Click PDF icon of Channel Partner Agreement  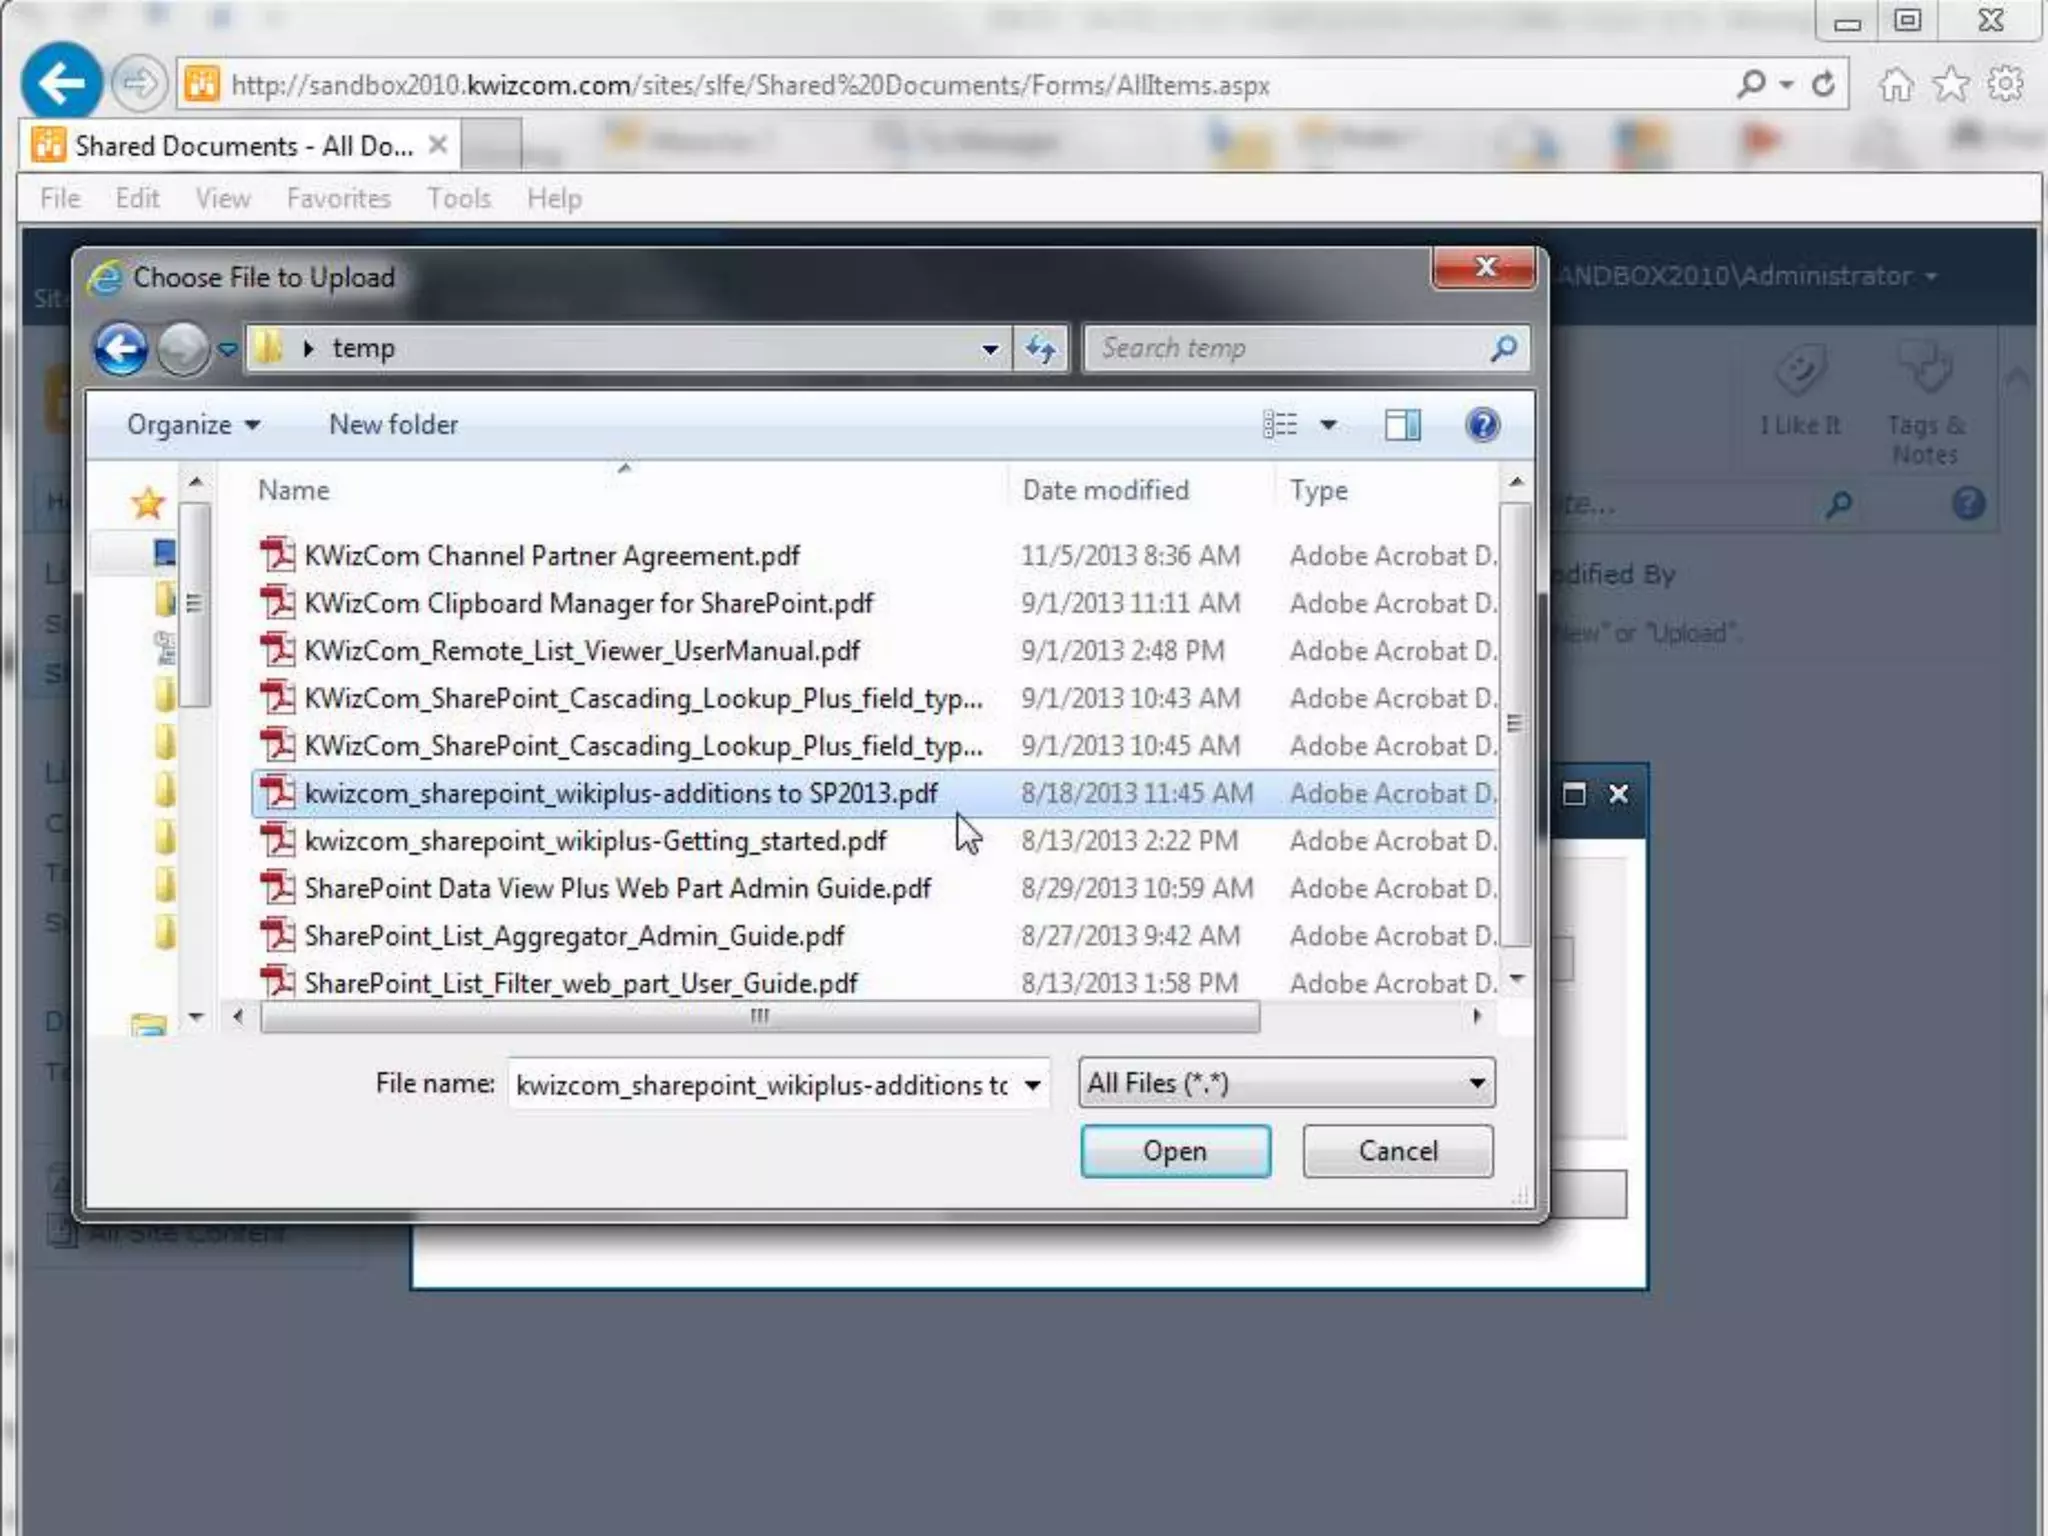point(277,554)
